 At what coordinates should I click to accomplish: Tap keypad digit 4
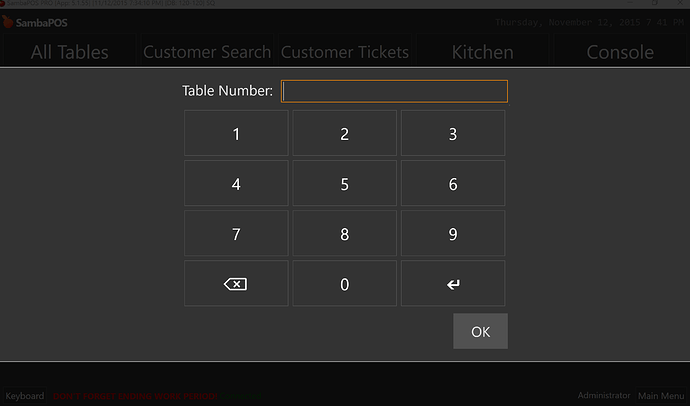(x=236, y=184)
